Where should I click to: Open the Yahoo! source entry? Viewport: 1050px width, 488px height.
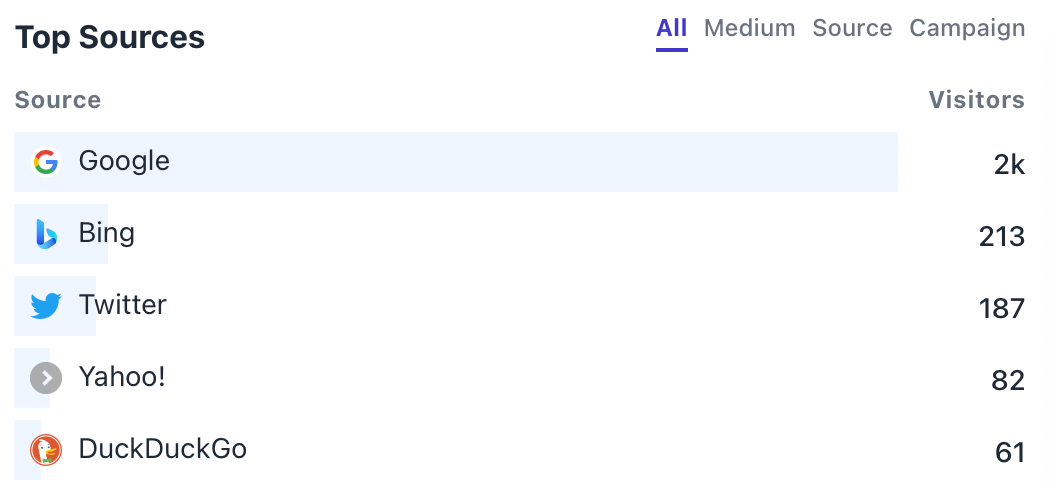click(122, 377)
